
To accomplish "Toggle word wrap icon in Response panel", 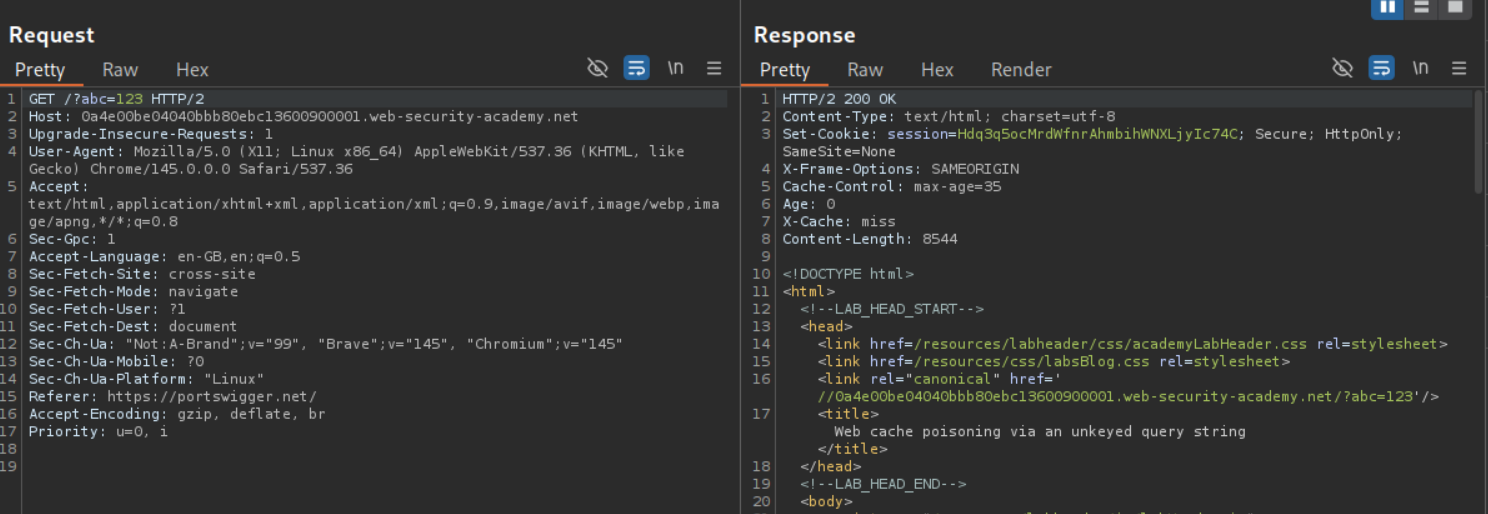I will [1381, 68].
